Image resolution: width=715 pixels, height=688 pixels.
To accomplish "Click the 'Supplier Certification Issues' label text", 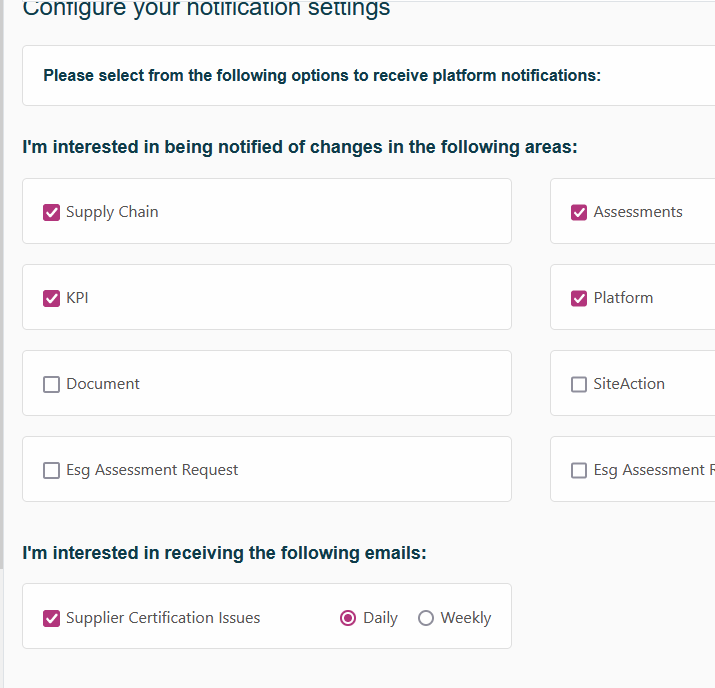I will pyautogui.click(x=163, y=618).
